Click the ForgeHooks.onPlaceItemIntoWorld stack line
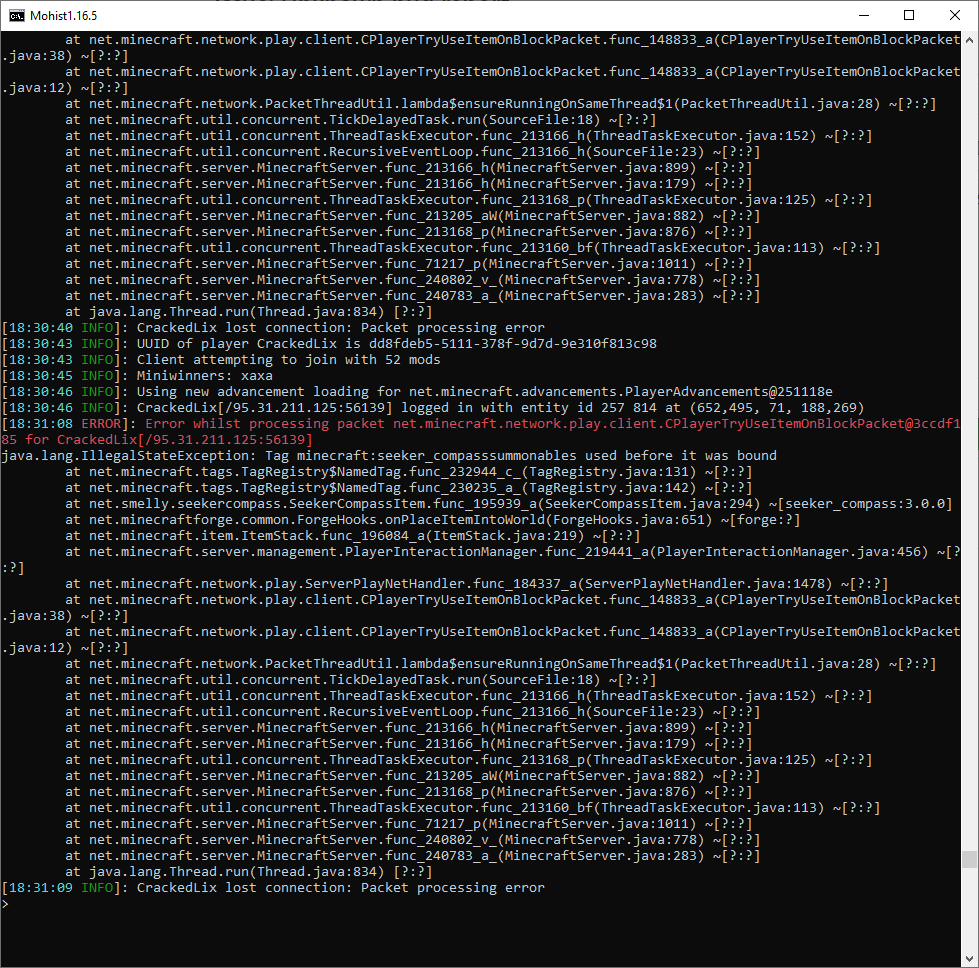 [433, 520]
